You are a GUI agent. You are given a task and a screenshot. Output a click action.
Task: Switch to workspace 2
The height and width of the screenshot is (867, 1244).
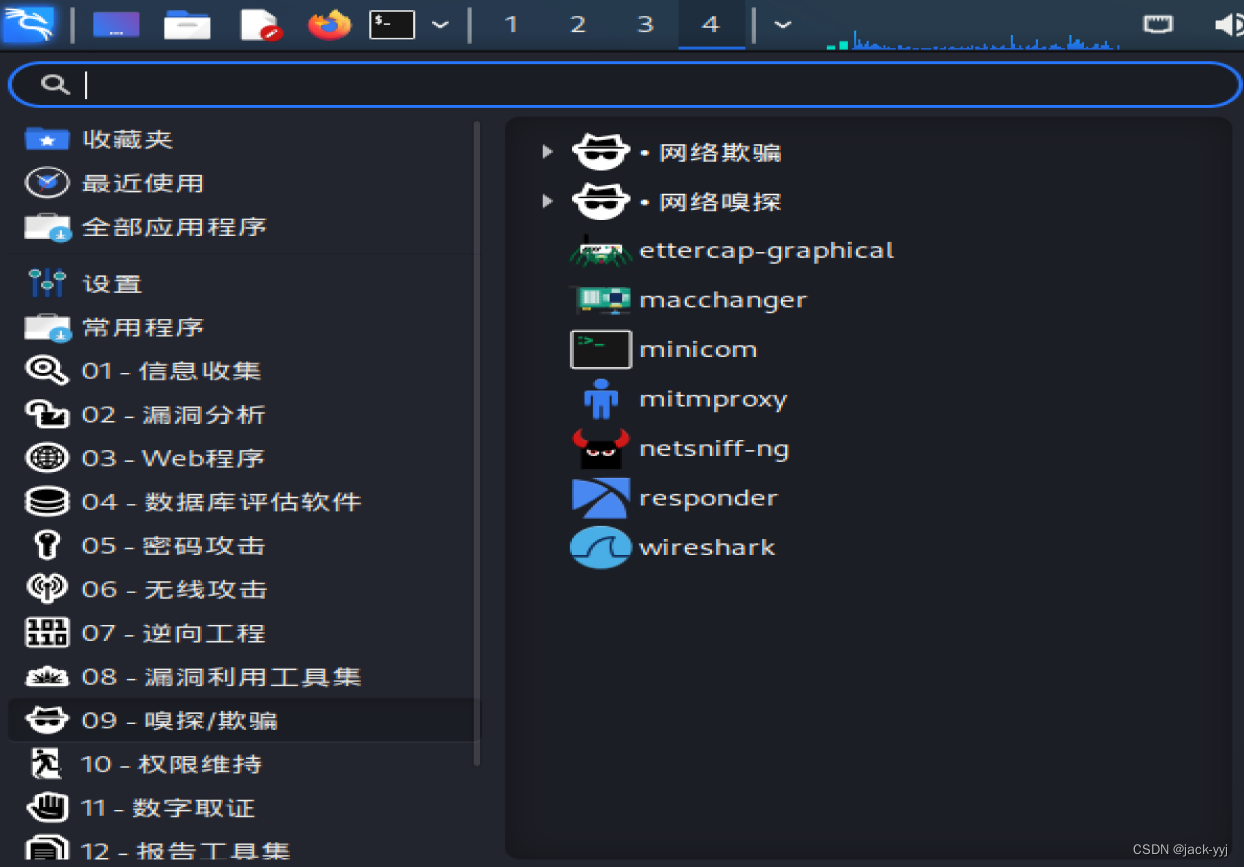coord(578,24)
